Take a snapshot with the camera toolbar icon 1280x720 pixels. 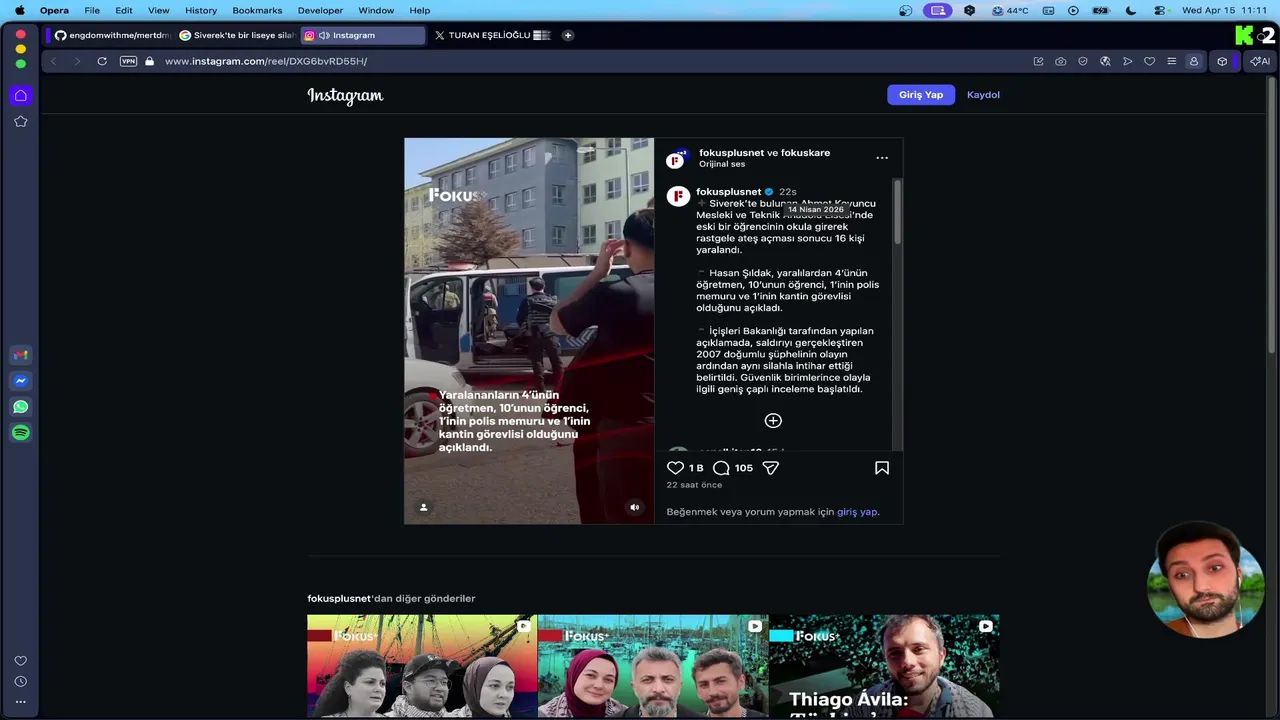coord(1060,61)
